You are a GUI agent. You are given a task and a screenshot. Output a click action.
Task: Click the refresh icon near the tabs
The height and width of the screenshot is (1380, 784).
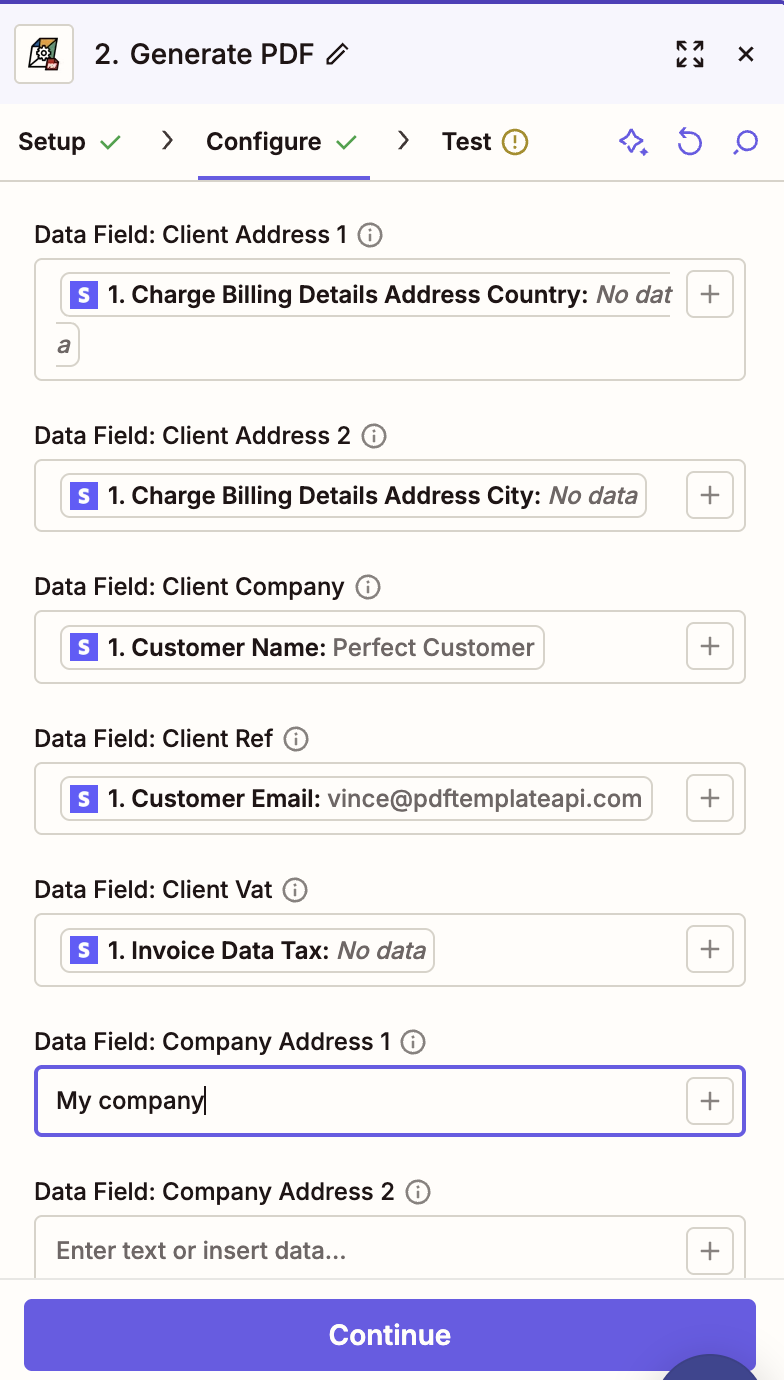(689, 142)
